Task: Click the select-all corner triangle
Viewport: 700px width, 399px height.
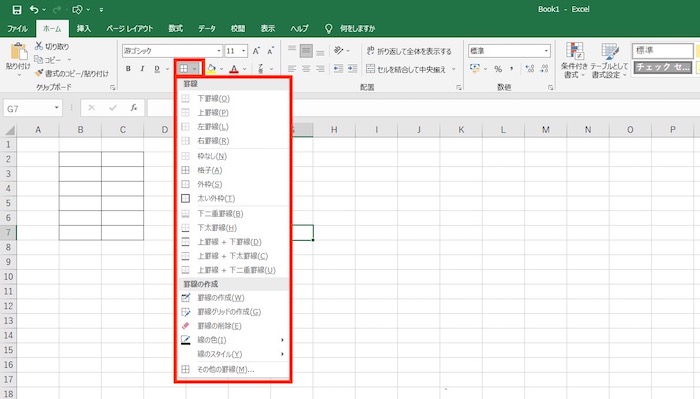Action: click(x=9, y=130)
